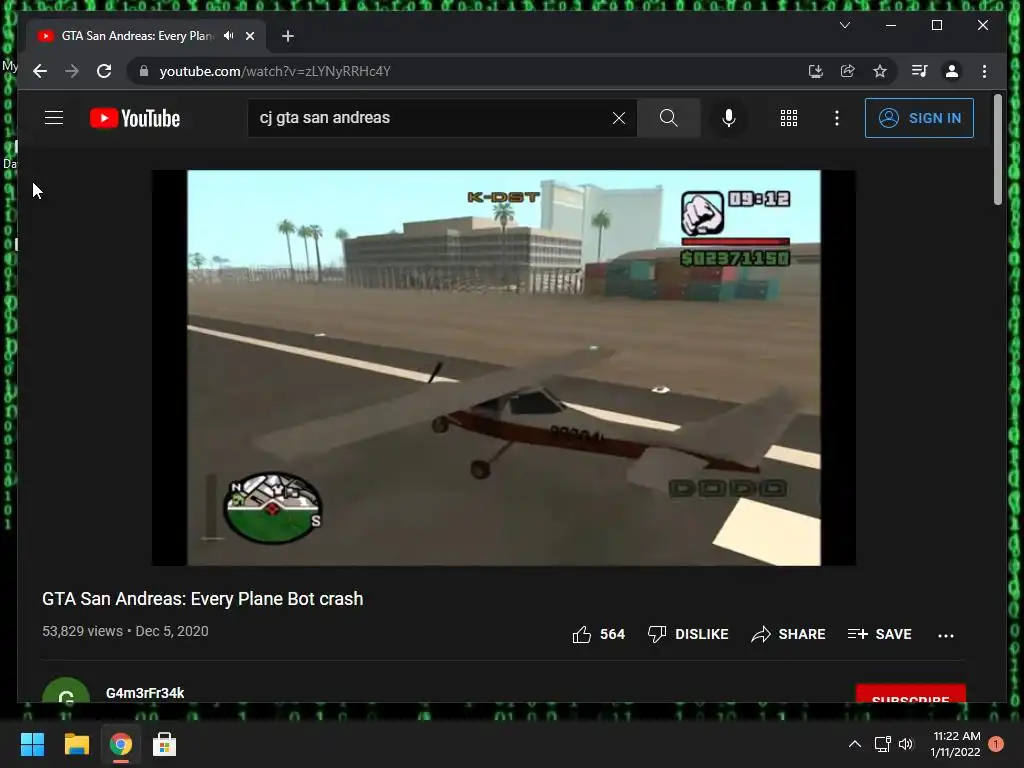
Task: Open more actions ellipsis below video
Action: [x=946, y=635]
